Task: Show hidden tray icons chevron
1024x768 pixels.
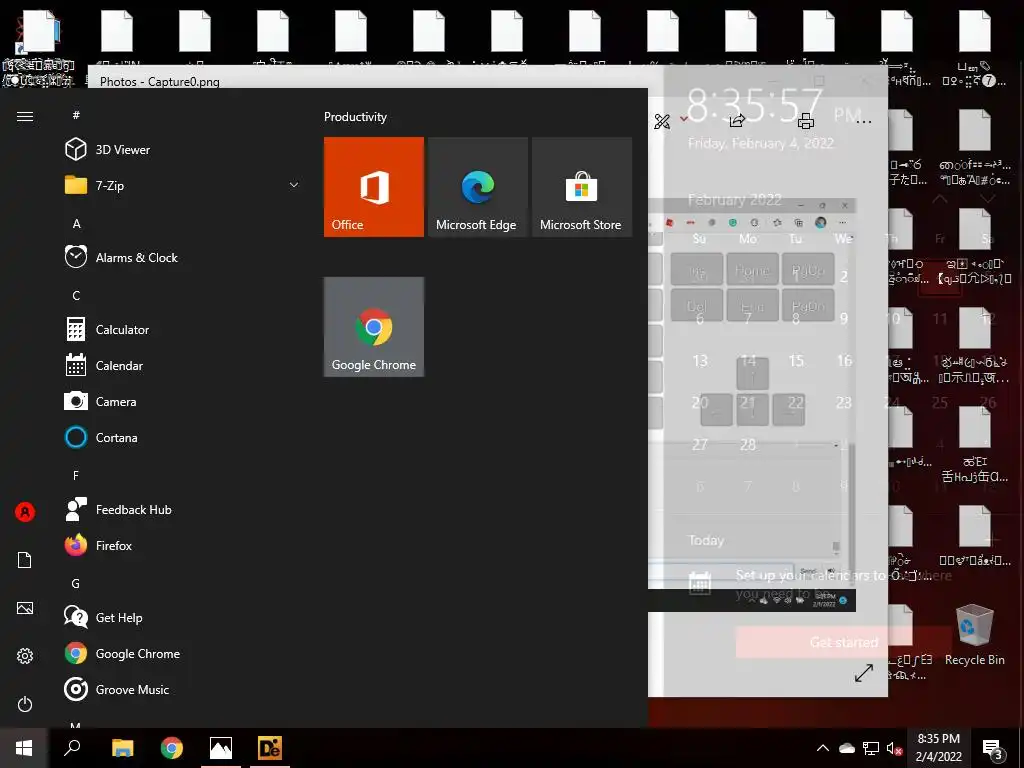Action: coord(823,748)
